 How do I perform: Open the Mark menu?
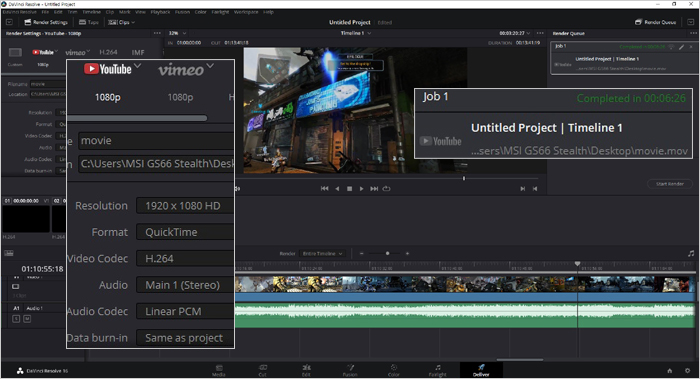pyautogui.click(x=125, y=12)
